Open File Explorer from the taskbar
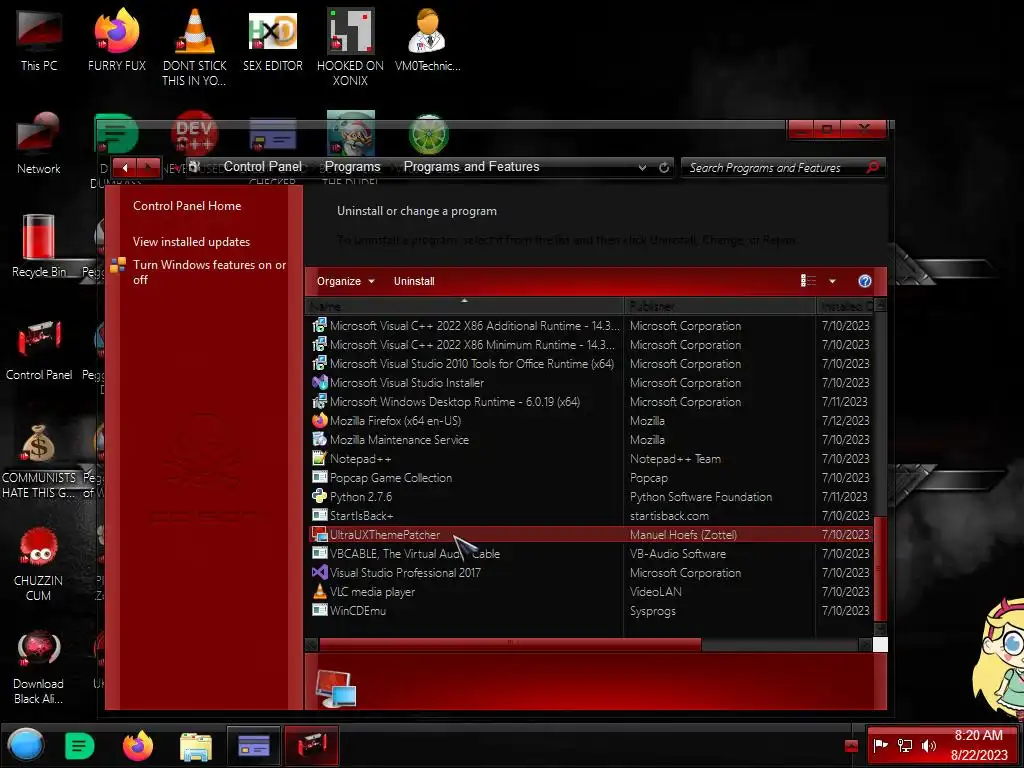This screenshot has height=768, width=1024. click(196, 746)
